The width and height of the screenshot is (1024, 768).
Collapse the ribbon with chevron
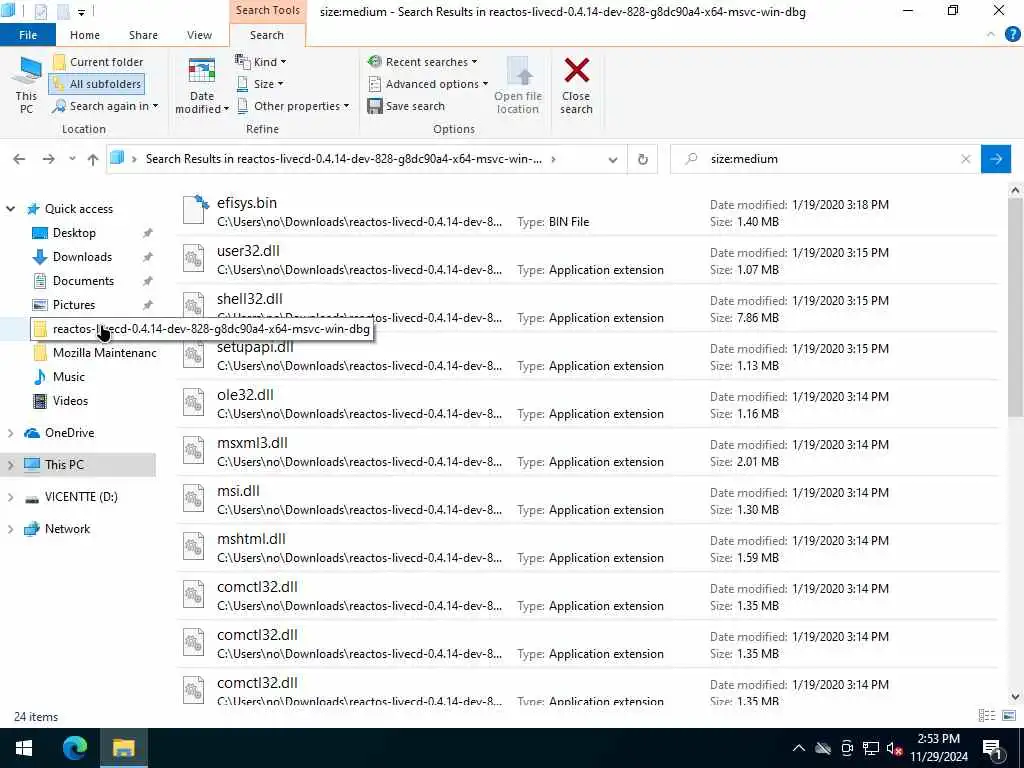coord(991,35)
